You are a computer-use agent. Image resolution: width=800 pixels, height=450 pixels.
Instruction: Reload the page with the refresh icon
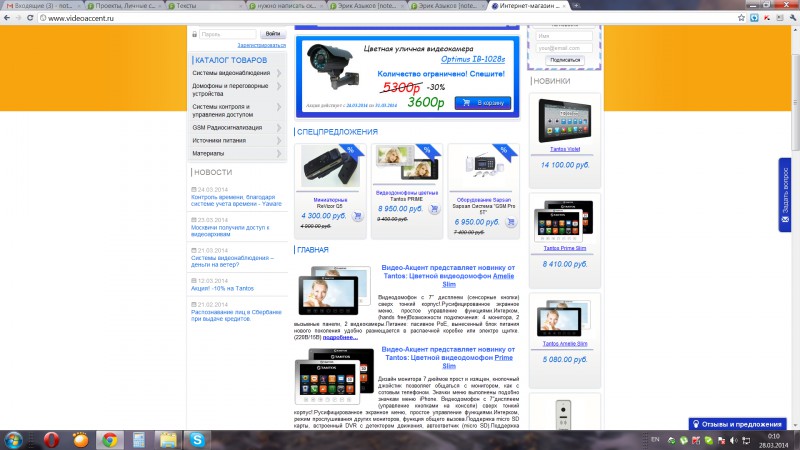pos(30,18)
